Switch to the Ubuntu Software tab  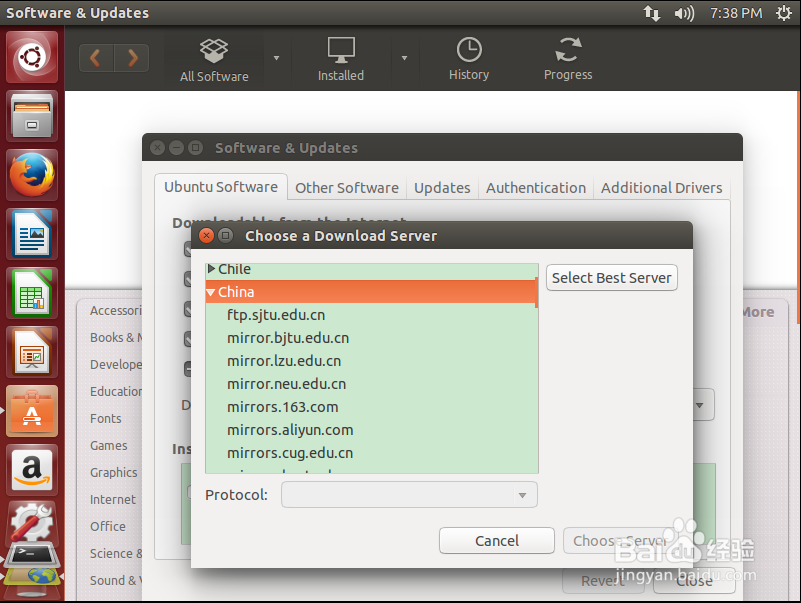coord(221,187)
